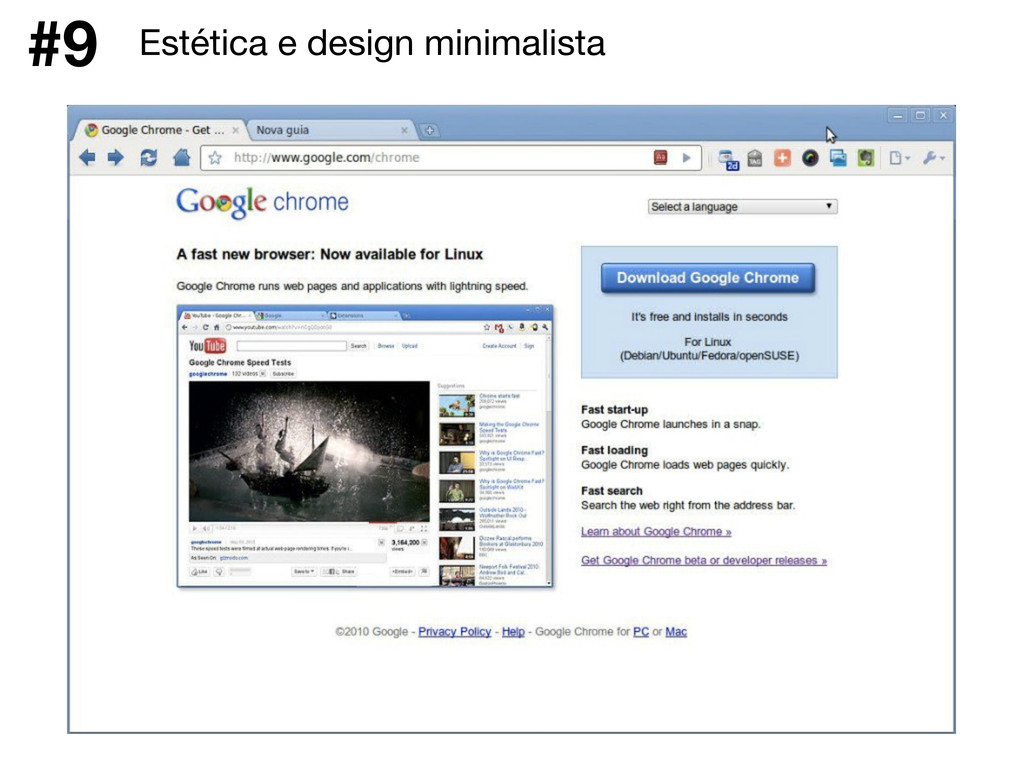The width and height of the screenshot is (1024, 768).
Task: Open the Mac link in footer
Action: point(676,632)
